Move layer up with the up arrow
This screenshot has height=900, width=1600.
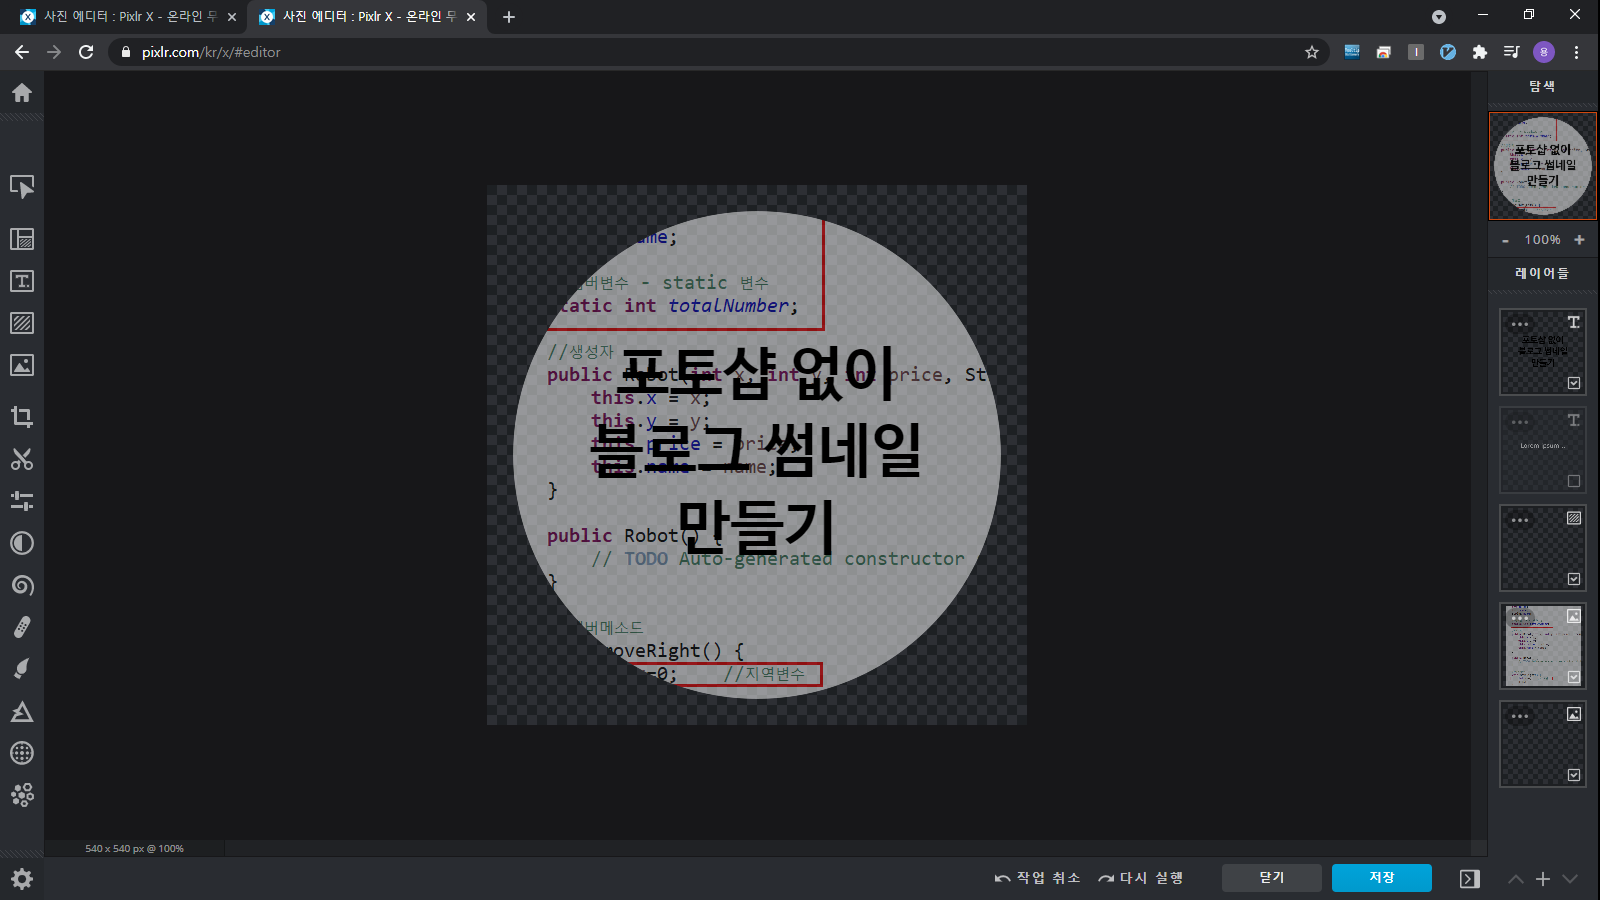coord(1516,879)
